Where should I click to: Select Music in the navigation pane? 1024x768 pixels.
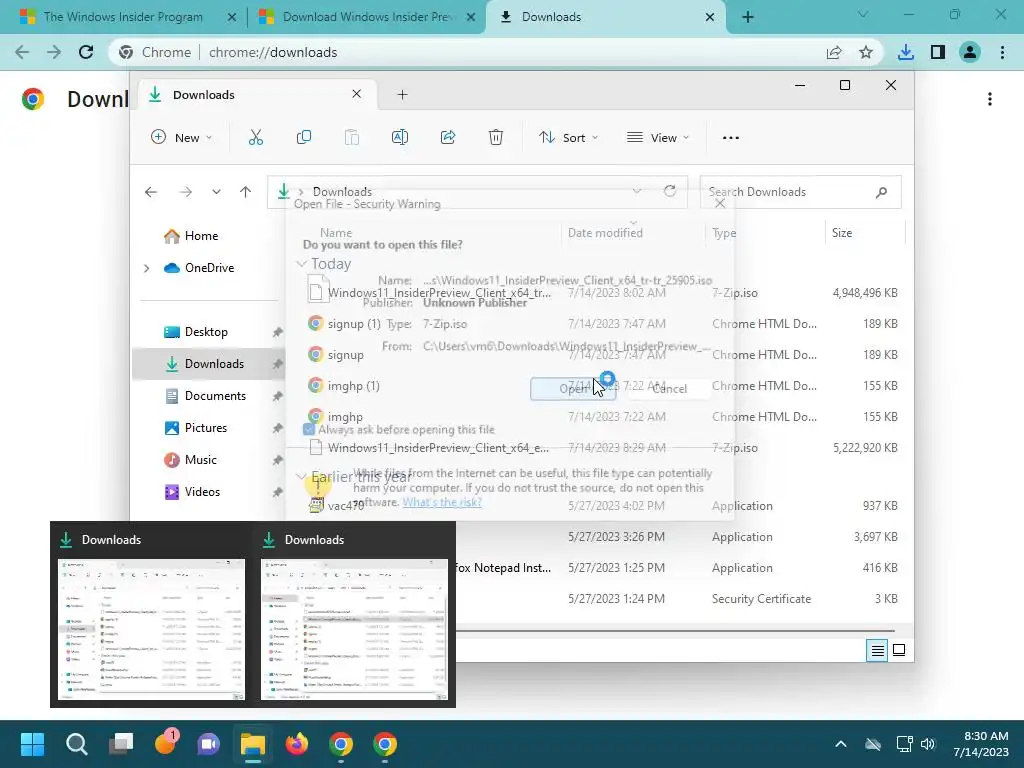[x=200, y=460]
